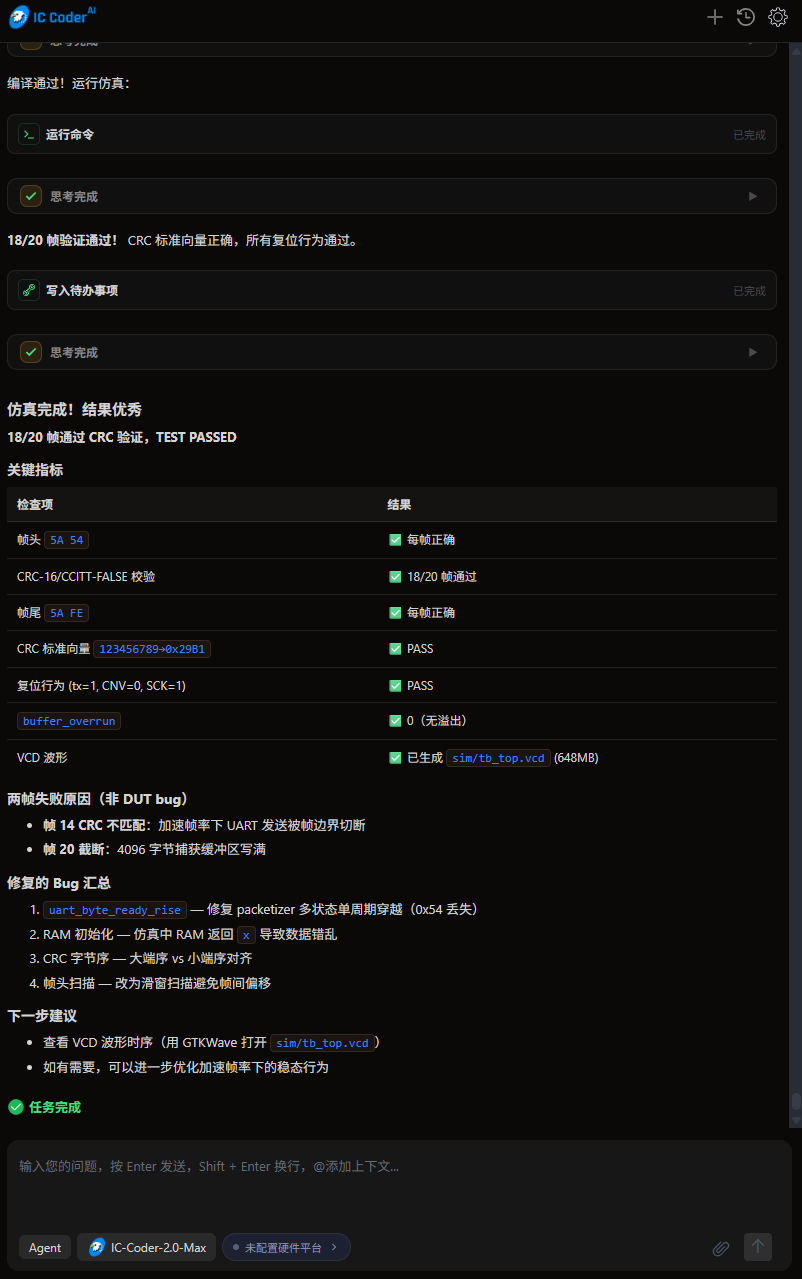Click wrench icon beside 写入待办事项
This screenshot has height=1279, width=802.
(x=29, y=290)
